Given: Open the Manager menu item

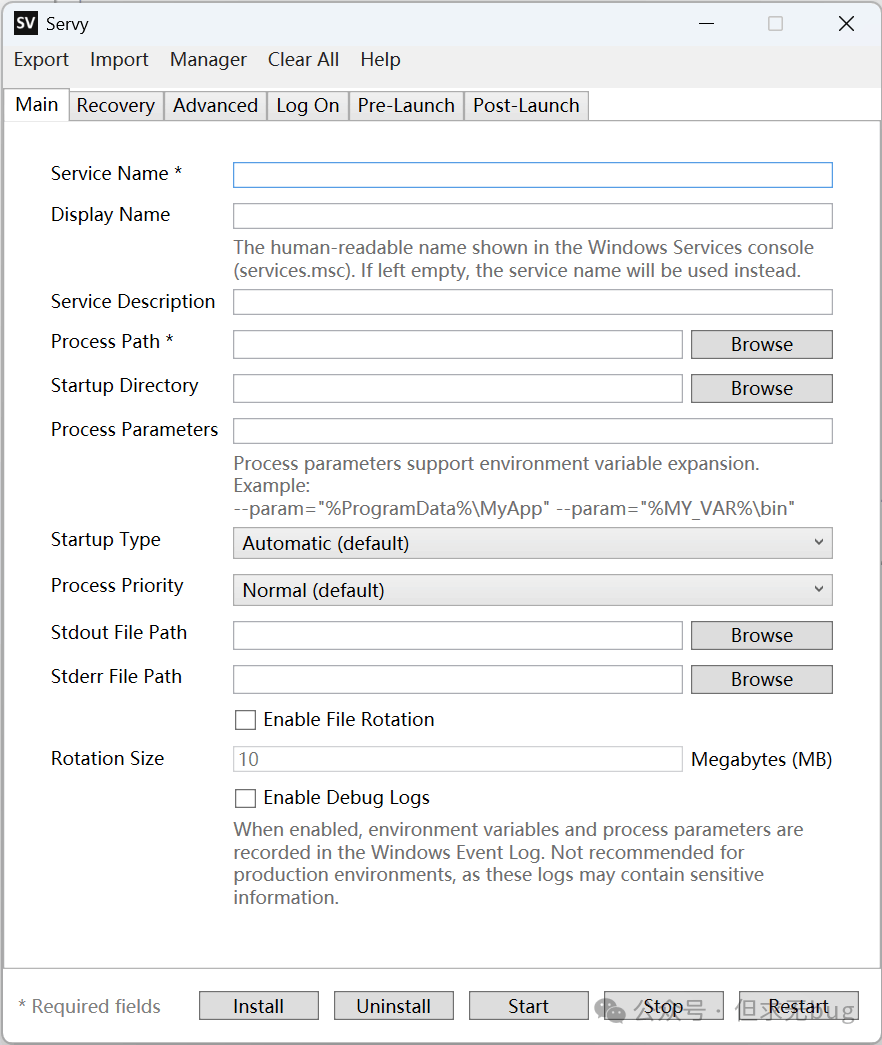Looking at the screenshot, I should [x=208, y=60].
